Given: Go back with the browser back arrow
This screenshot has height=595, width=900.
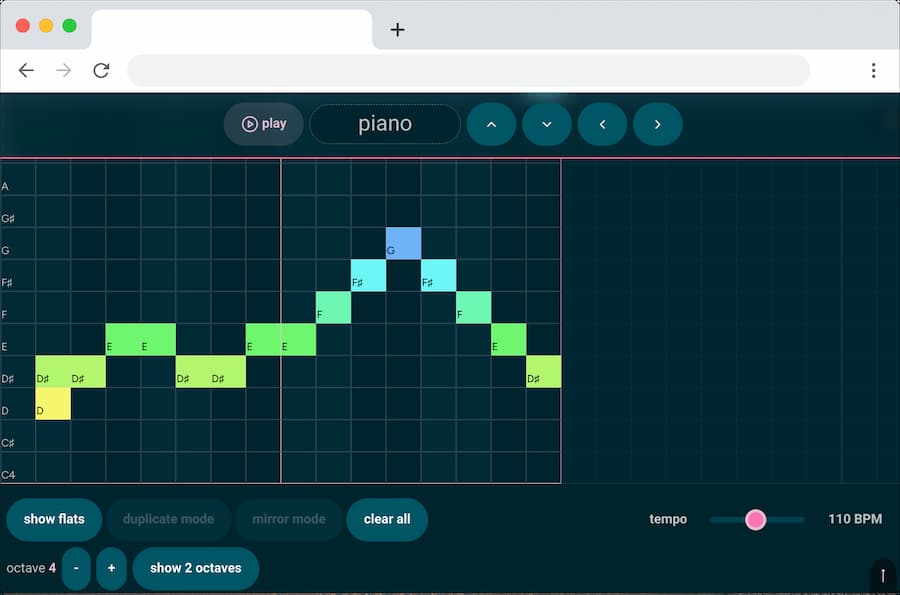Looking at the screenshot, I should pos(26,70).
